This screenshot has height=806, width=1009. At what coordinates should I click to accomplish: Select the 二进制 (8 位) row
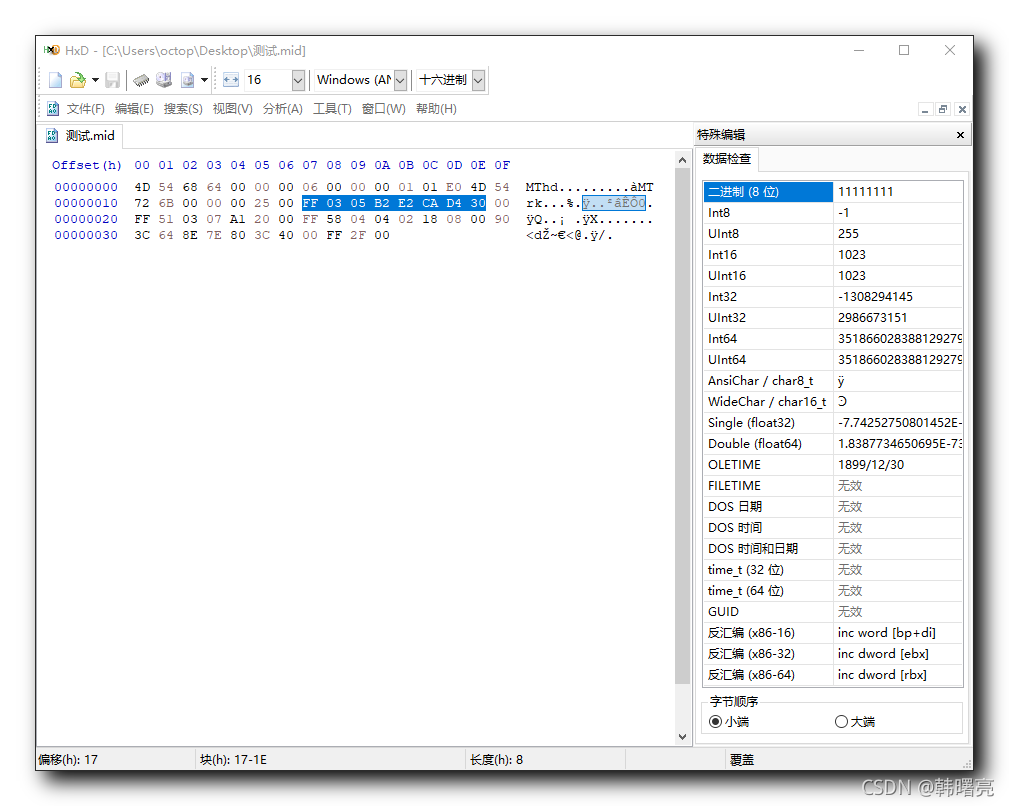(833, 192)
